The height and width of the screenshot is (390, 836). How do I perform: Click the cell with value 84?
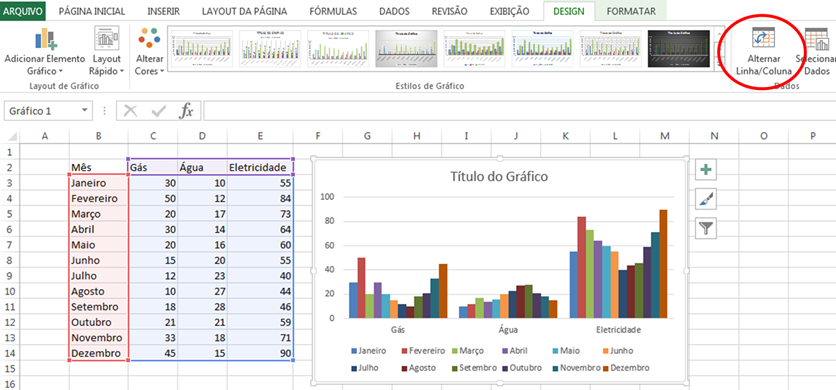pyautogui.click(x=260, y=198)
